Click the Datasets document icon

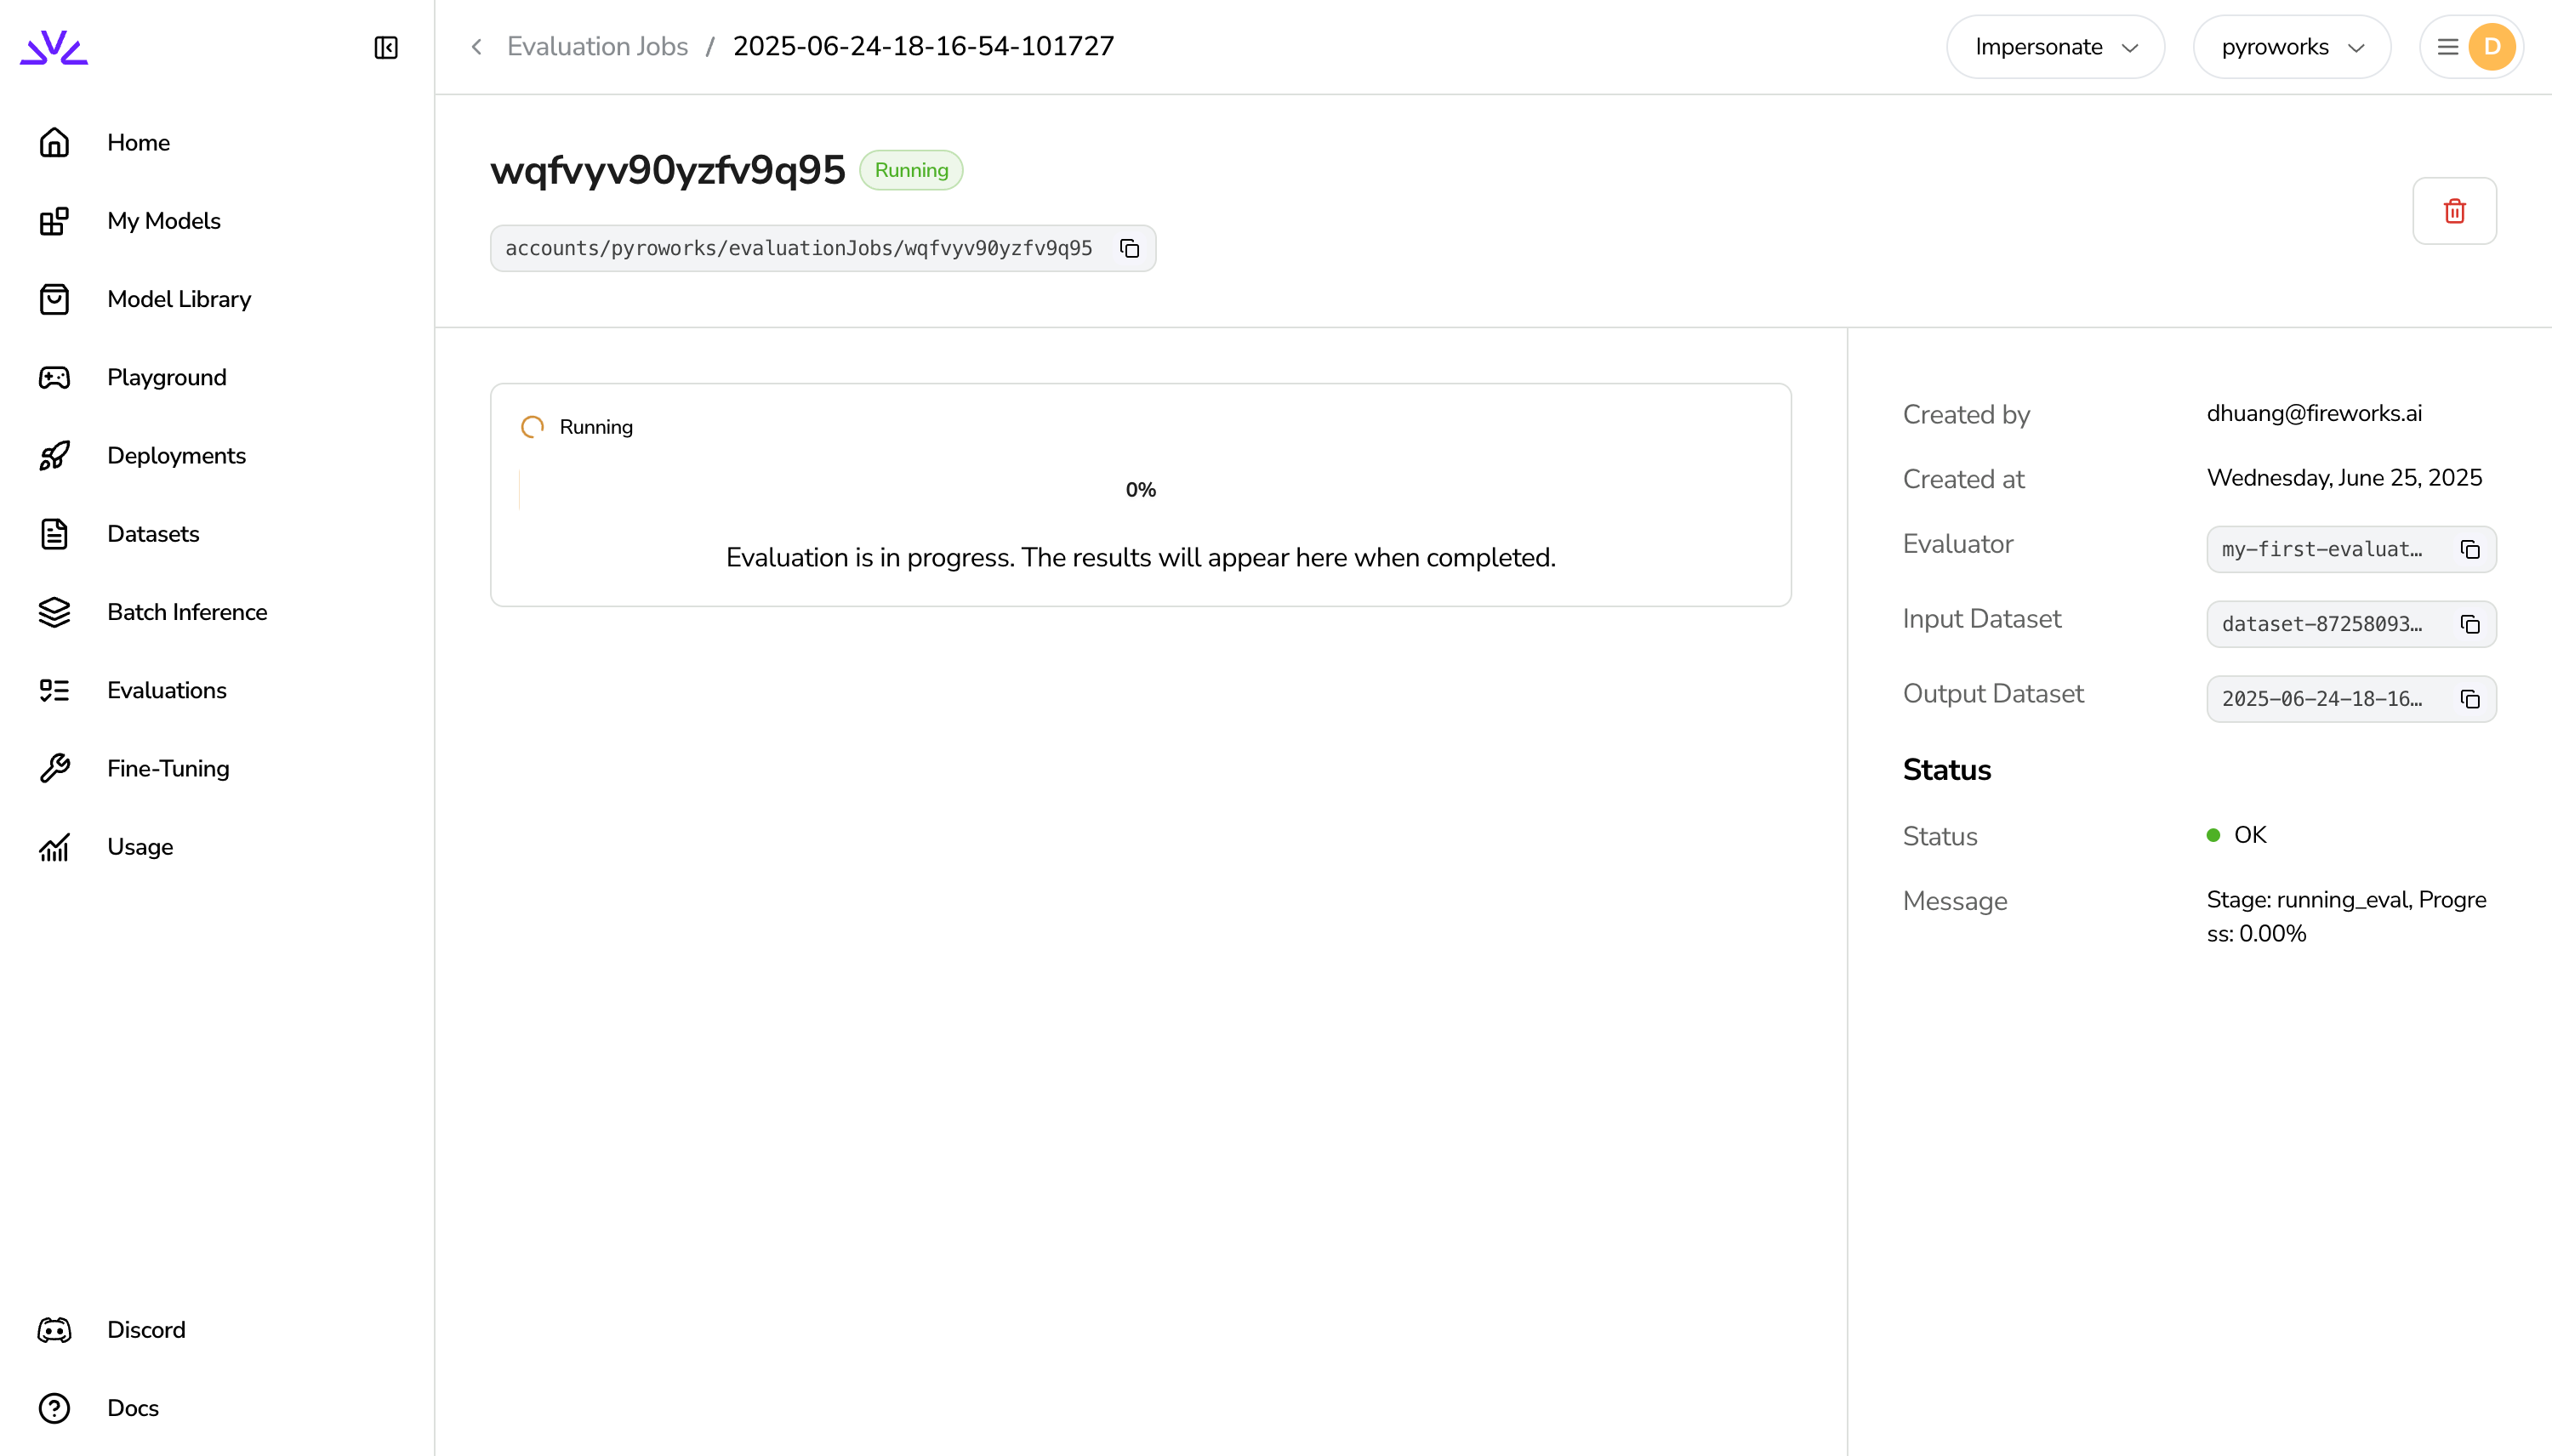(54, 534)
